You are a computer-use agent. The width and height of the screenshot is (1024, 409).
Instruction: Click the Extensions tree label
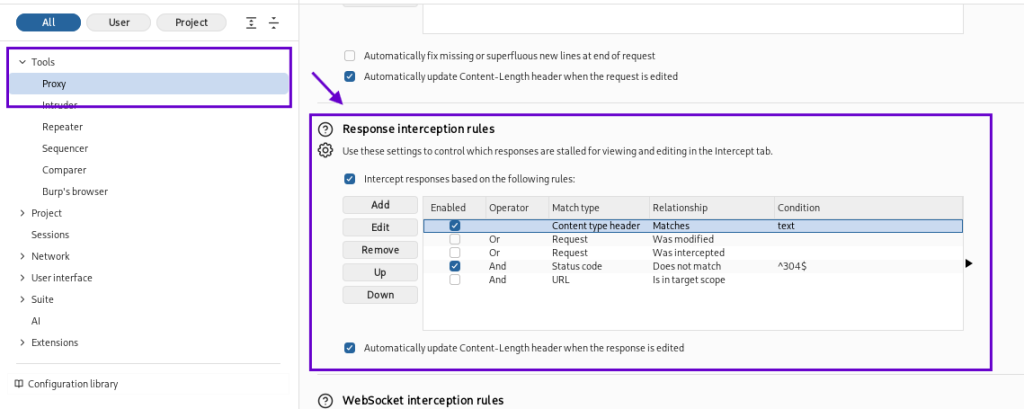[x=54, y=342]
